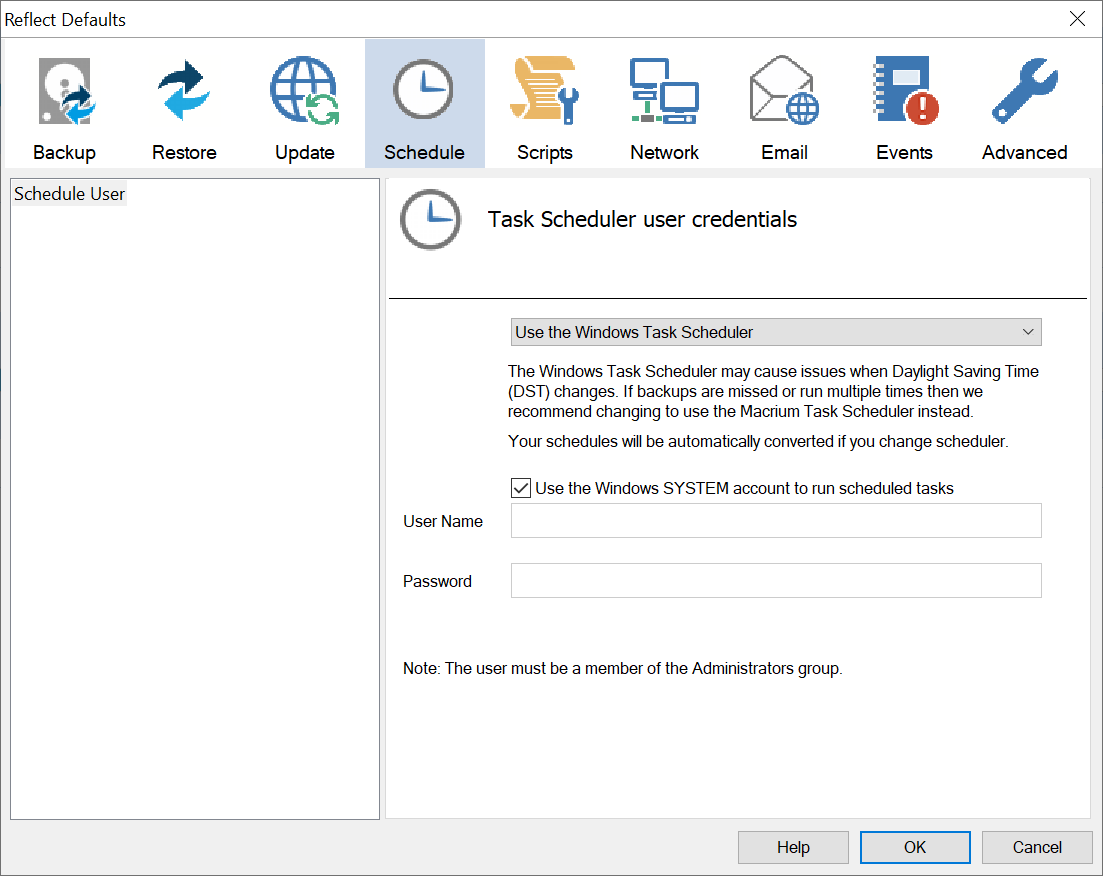This screenshot has height=876, width=1103.
Task: Dismiss the dialog with Cancel
Action: (1037, 847)
